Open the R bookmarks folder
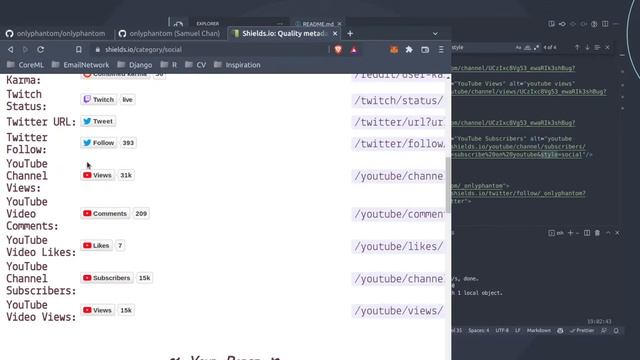This screenshot has height=360, width=640. [169, 65]
